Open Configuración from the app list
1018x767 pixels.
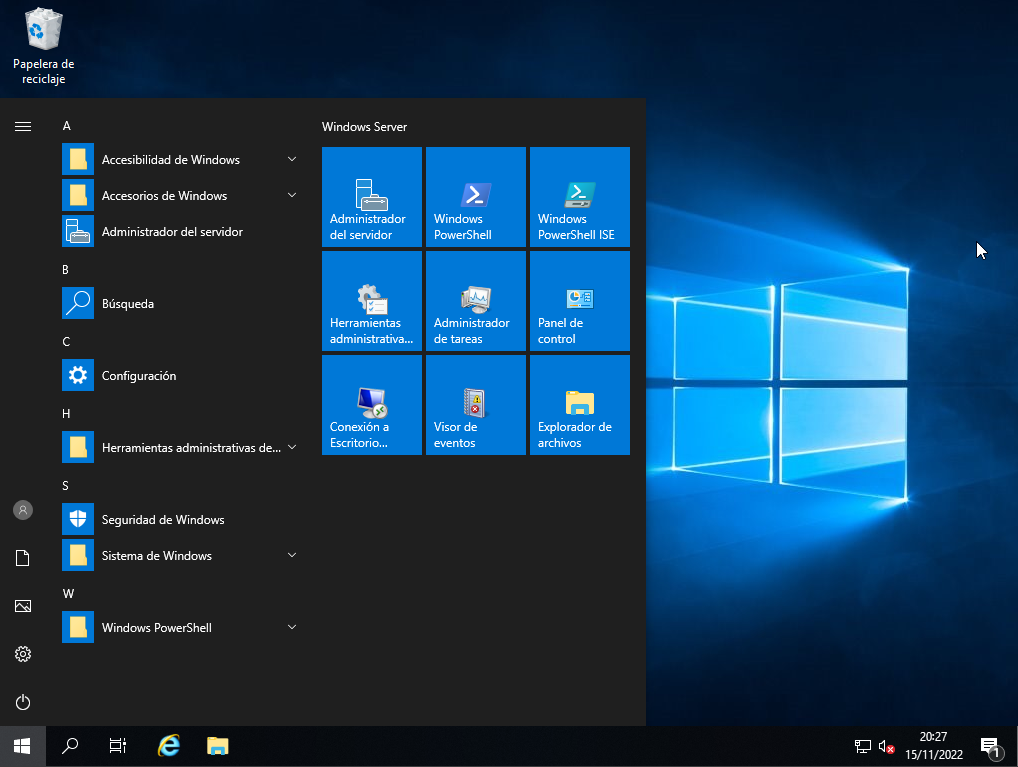coord(180,375)
